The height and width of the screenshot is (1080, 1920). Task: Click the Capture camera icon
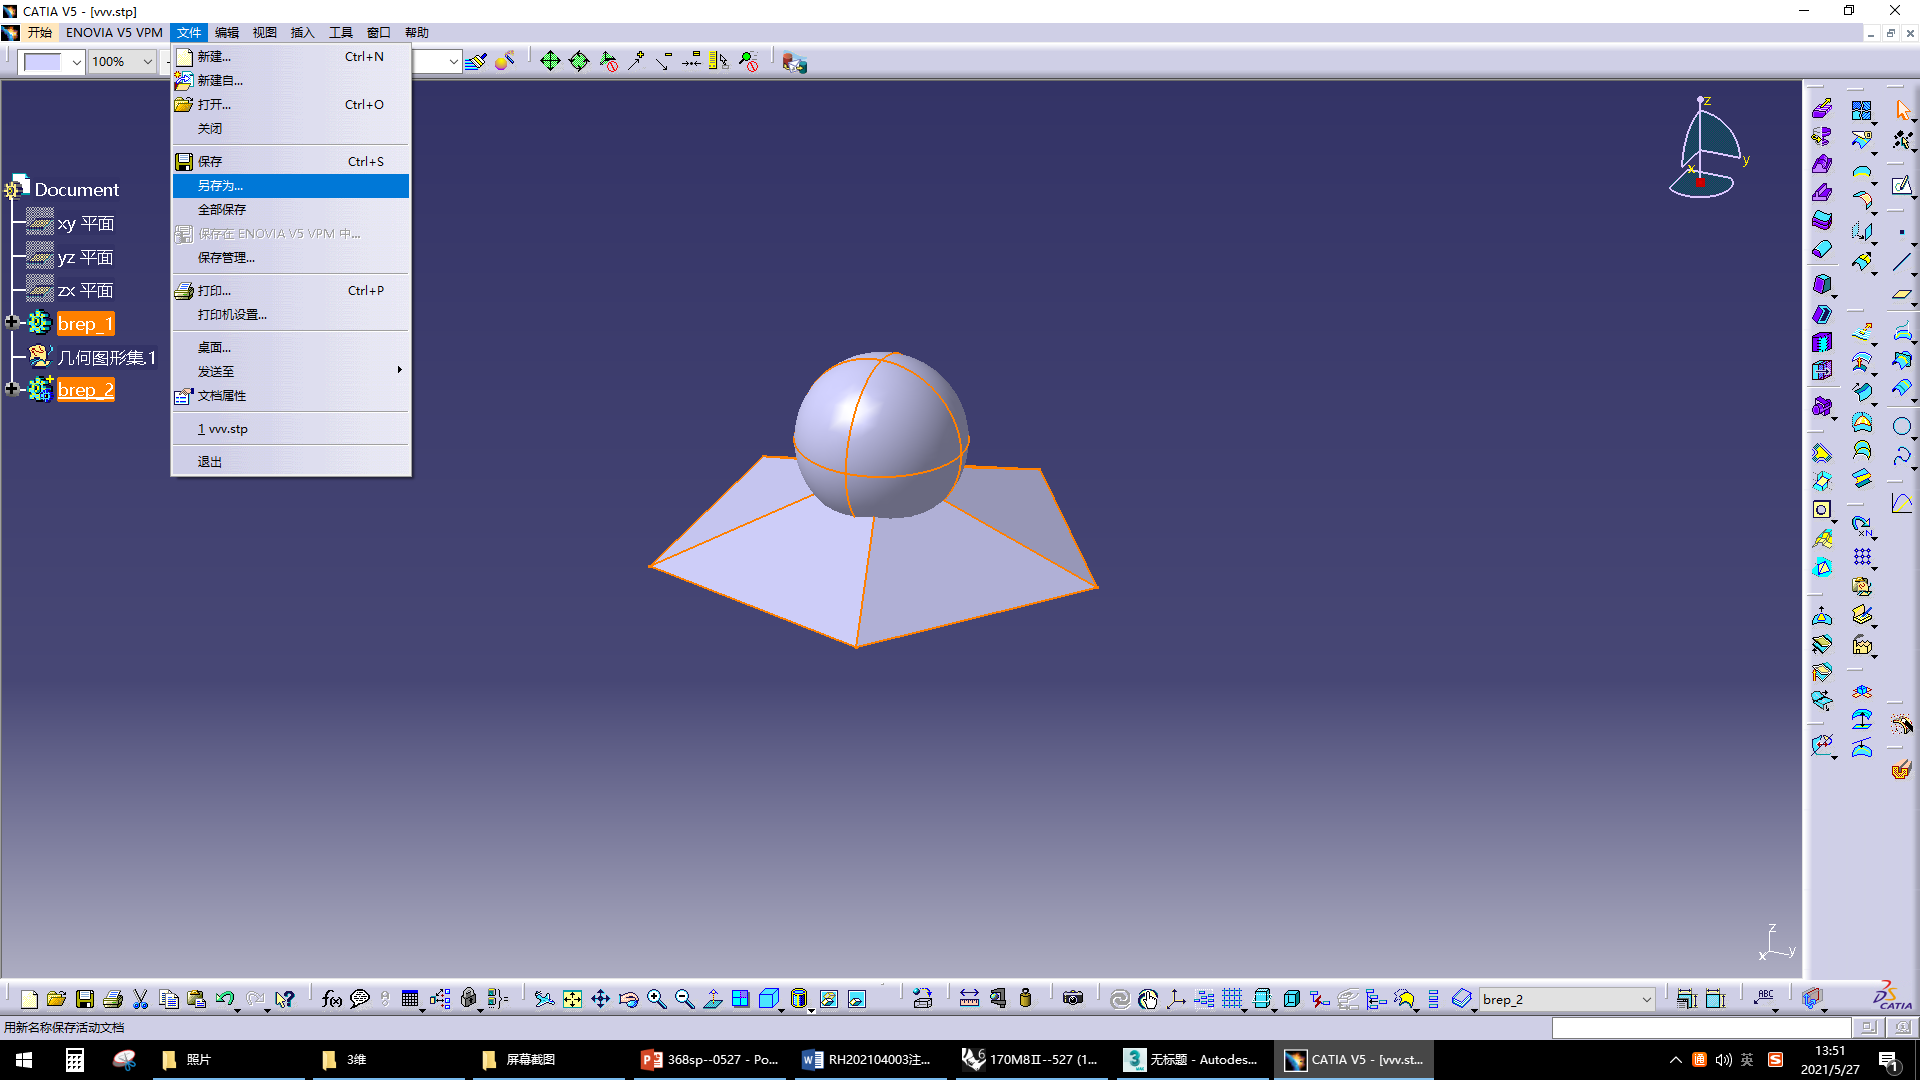point(1073,998)
